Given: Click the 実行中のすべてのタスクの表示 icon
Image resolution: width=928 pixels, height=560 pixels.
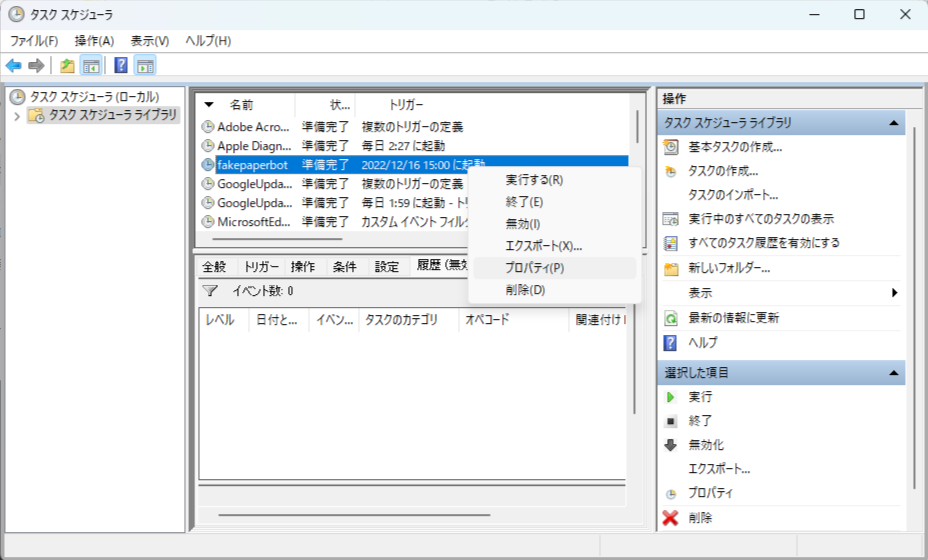Looking at the screenshot, I should 671,219.
